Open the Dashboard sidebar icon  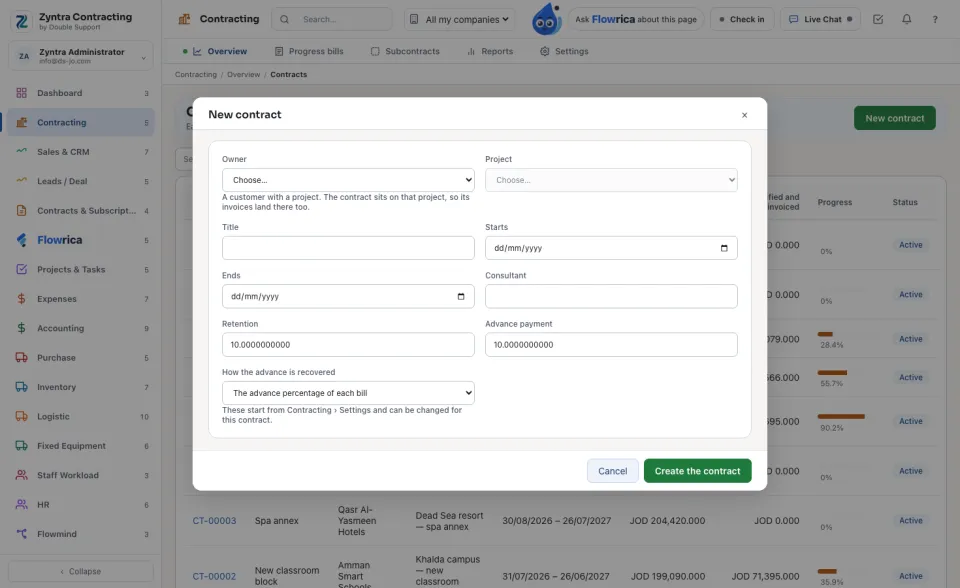click(21, 93)
